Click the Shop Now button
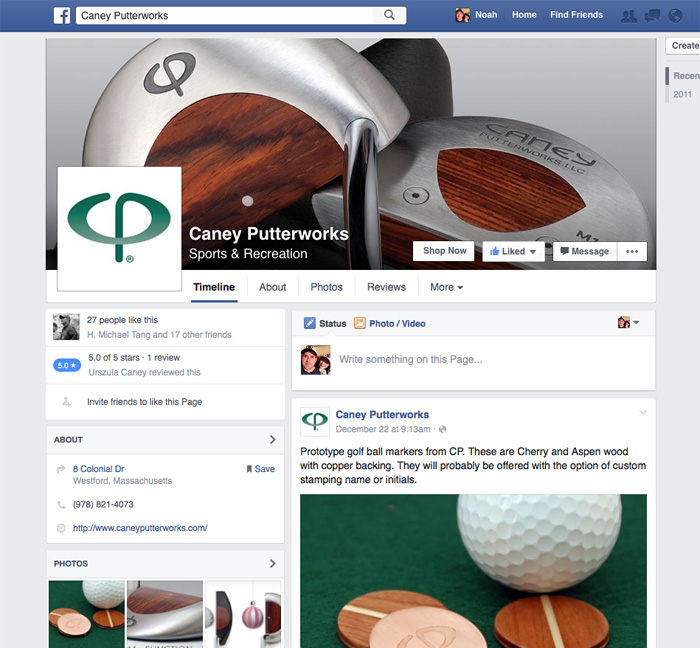 click(x=445, y=251)
